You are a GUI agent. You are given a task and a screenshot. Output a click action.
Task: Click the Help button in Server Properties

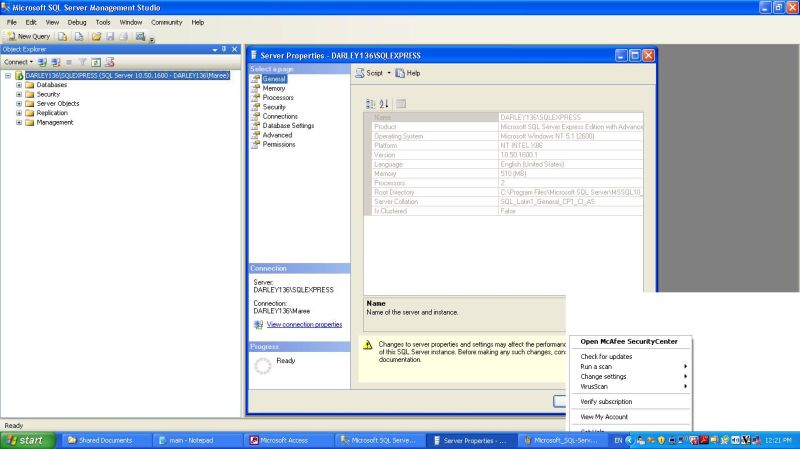[x=408, y=73]
